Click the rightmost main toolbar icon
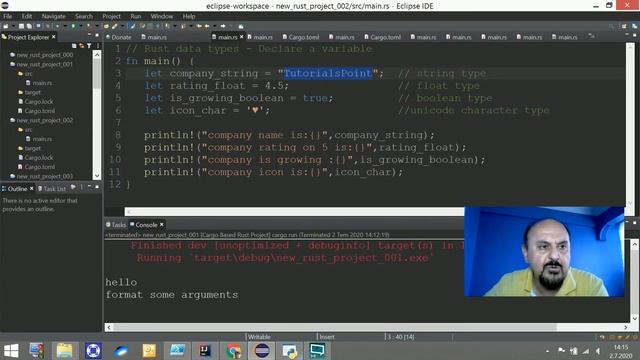The height and width of the screenshot is (360, 640). point(241,26)
